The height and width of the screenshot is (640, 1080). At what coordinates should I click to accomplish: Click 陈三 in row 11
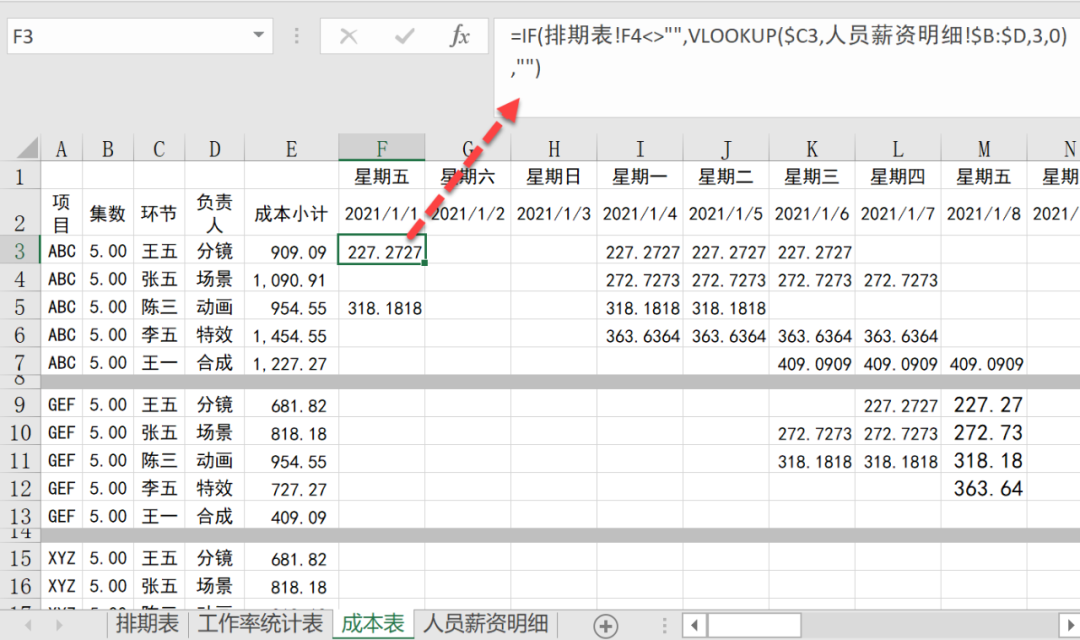(159, 460)
